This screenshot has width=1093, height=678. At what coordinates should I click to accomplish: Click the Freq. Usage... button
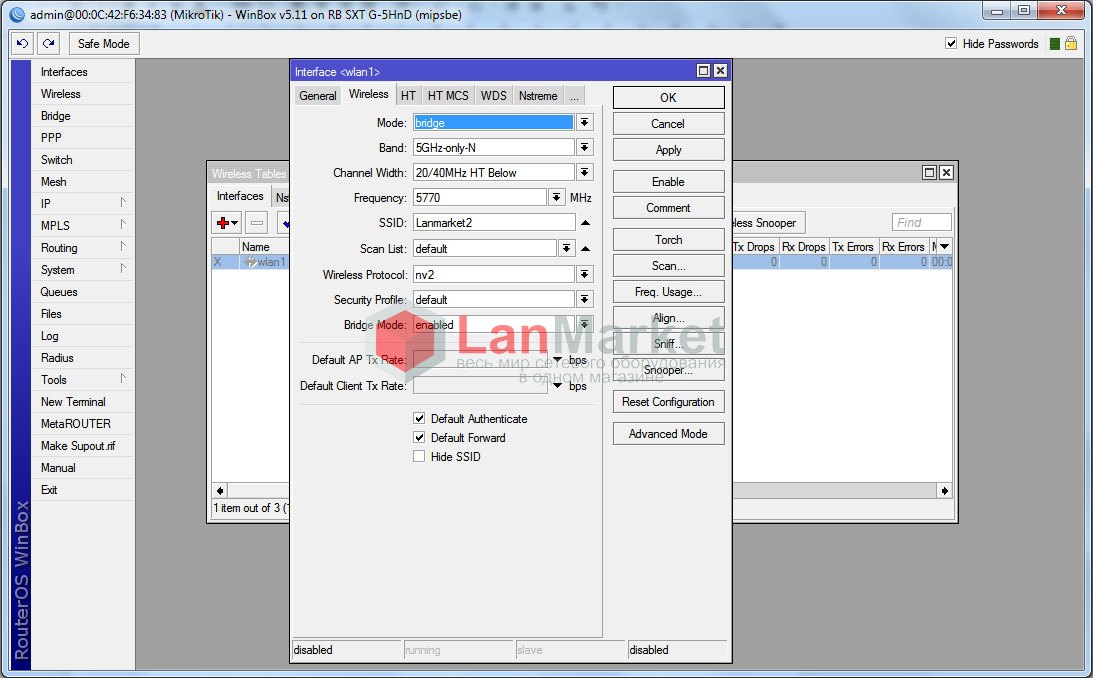(668, 292)
